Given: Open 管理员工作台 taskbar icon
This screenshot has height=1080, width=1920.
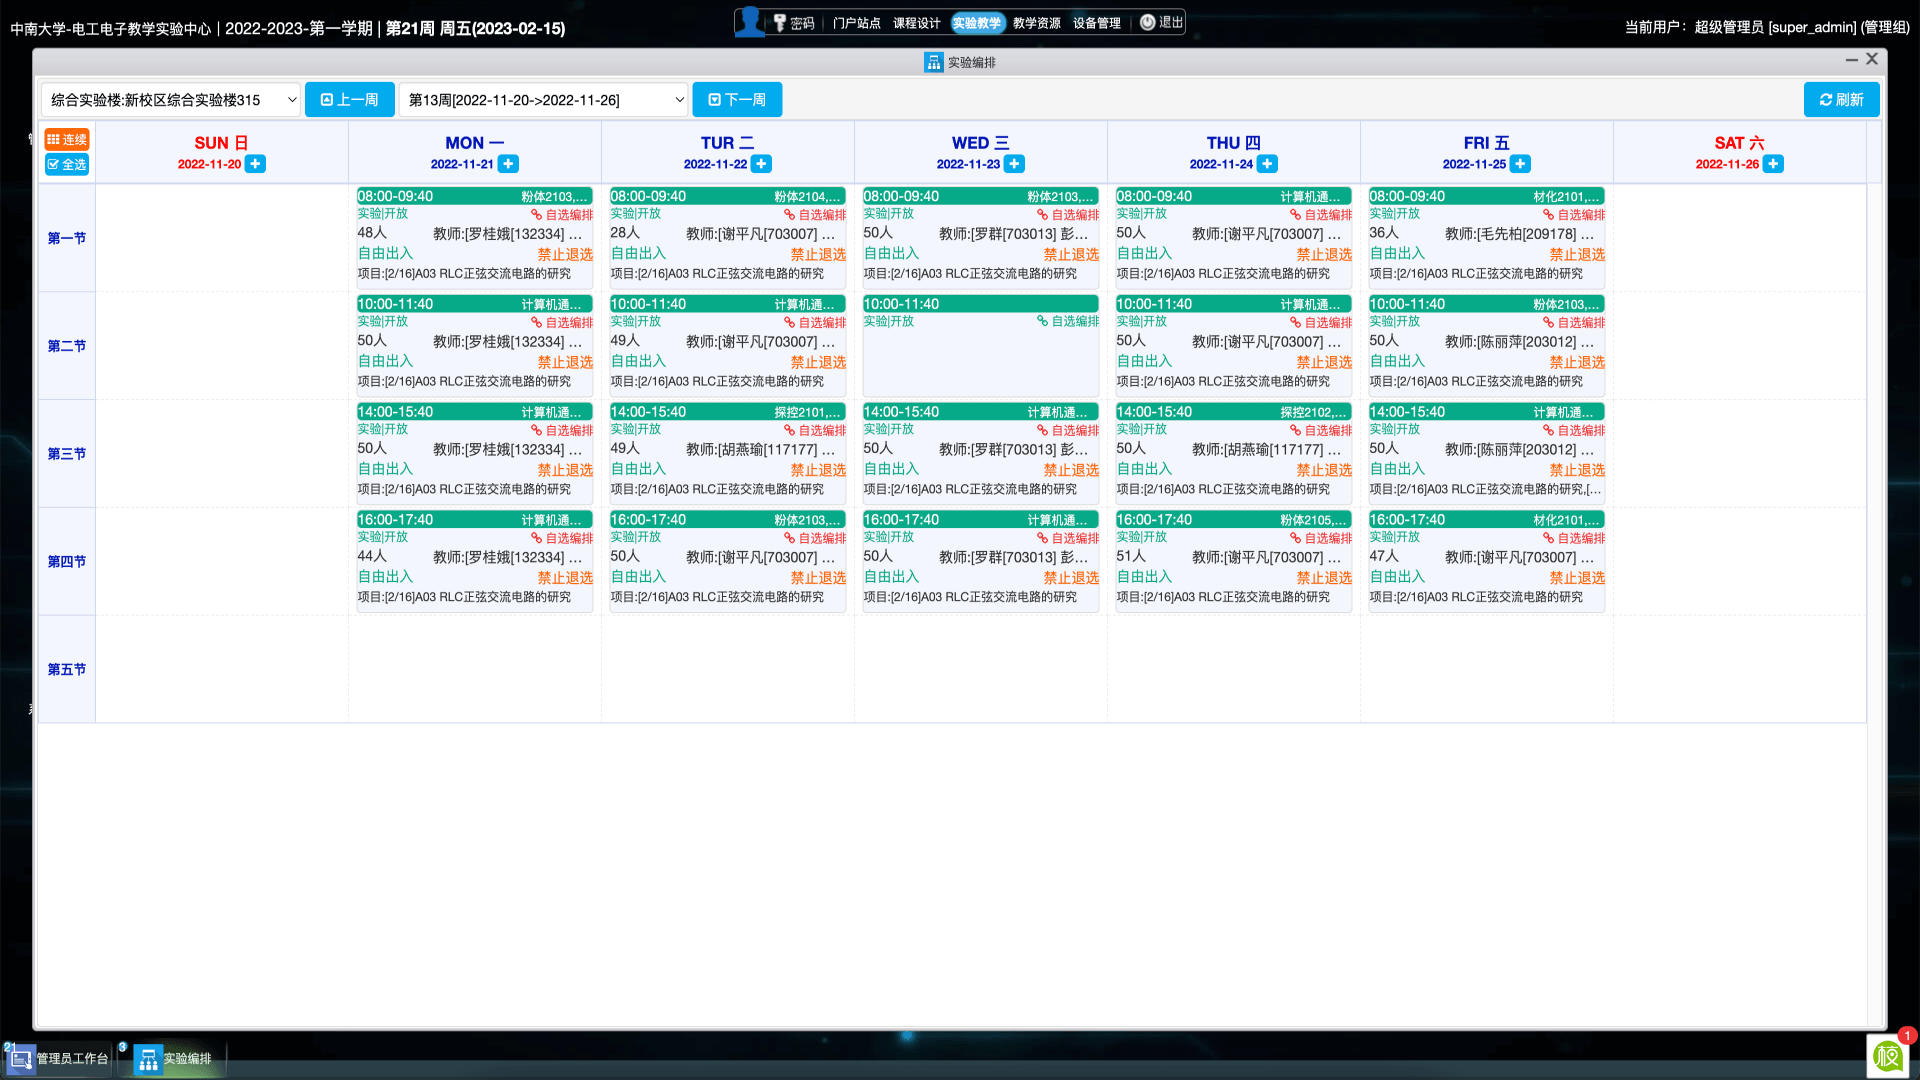Looking at the screenshot, I should [20, 1058].
